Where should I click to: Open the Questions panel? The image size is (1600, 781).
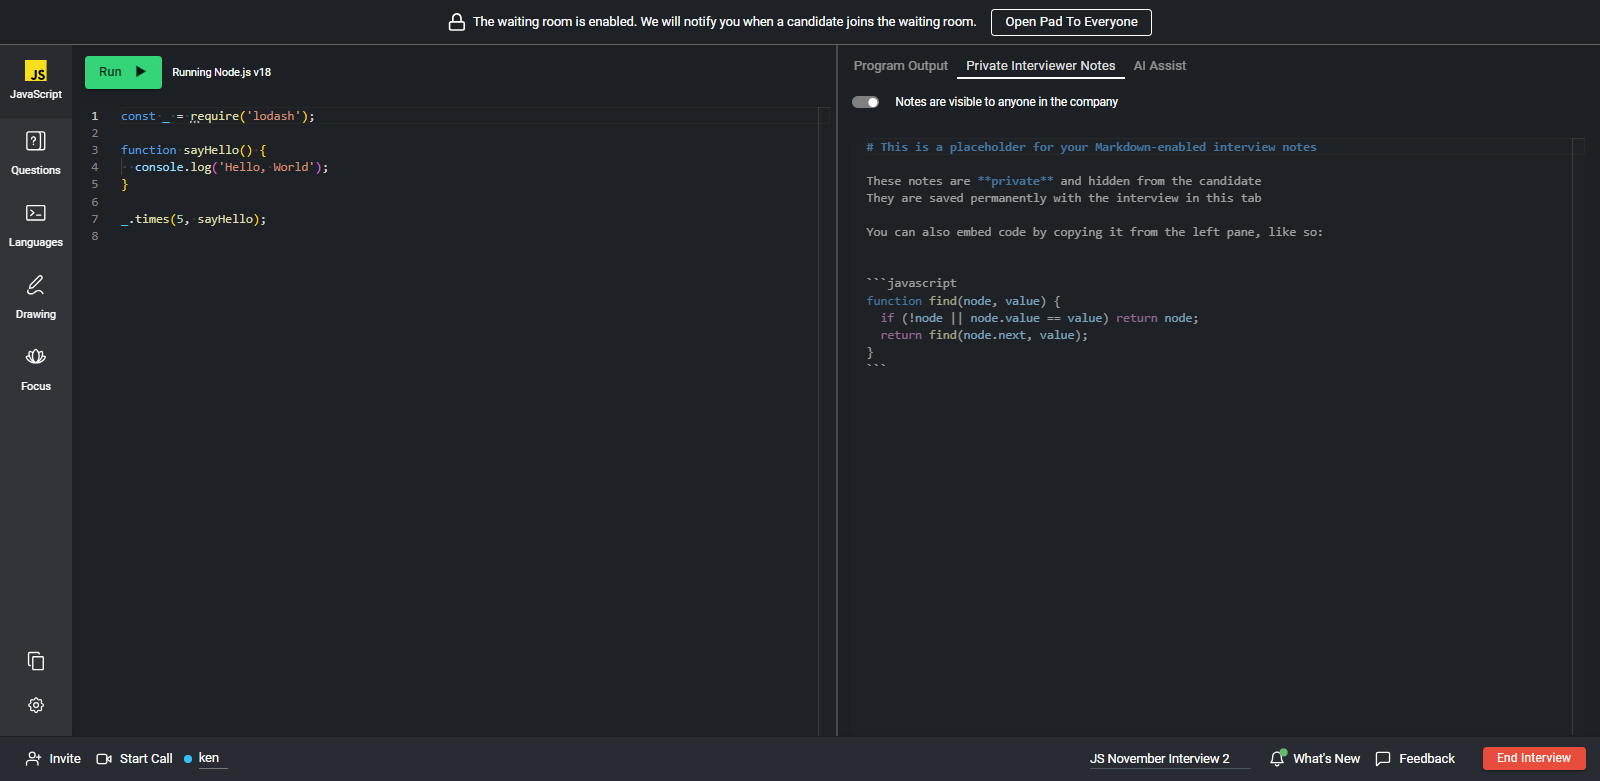[x=36, y=142]
